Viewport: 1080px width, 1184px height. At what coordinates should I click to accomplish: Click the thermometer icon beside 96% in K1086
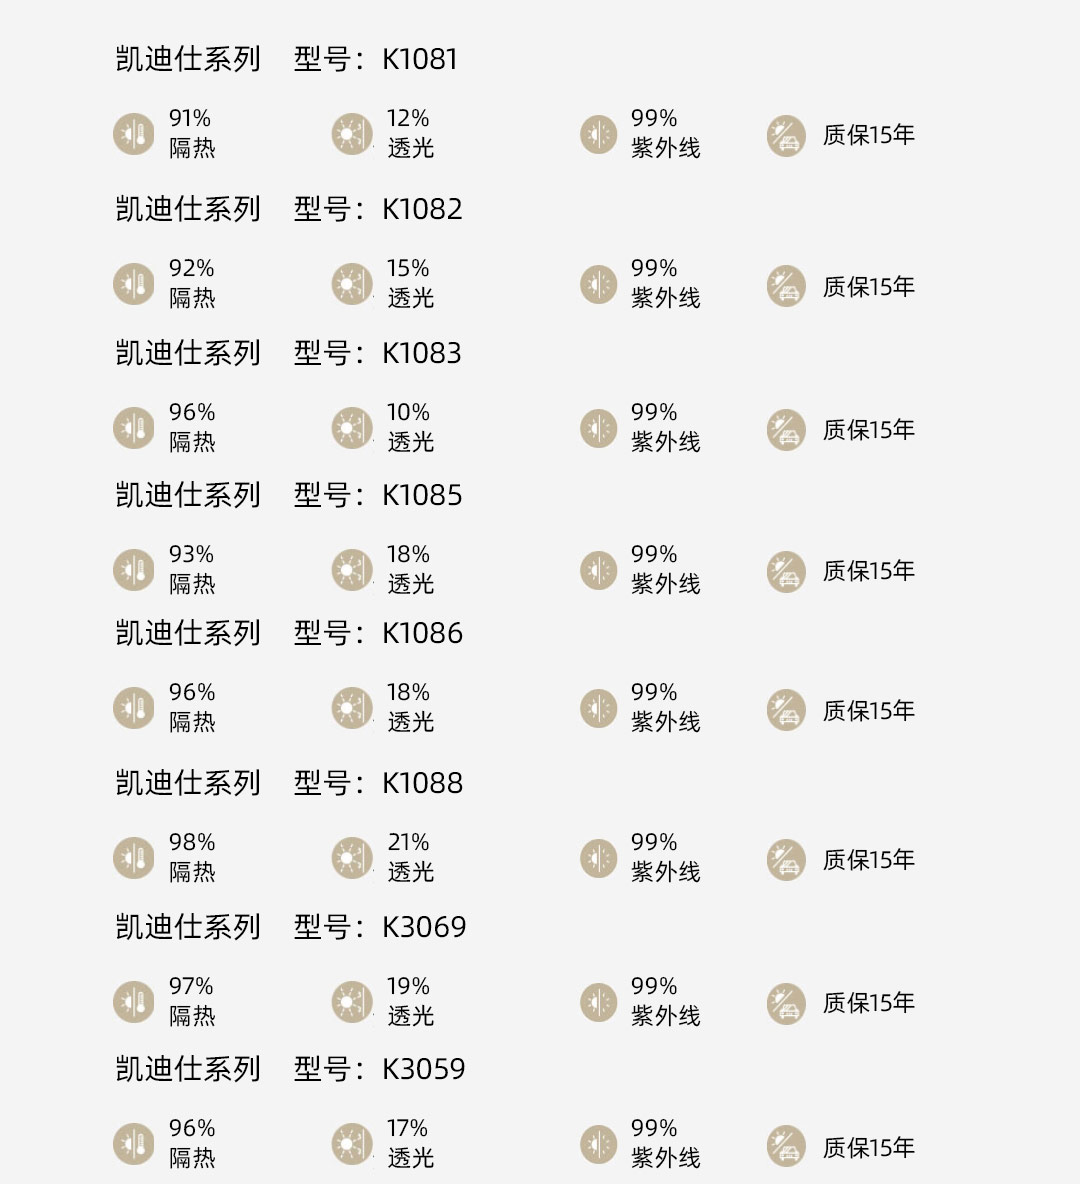point(134,708)
